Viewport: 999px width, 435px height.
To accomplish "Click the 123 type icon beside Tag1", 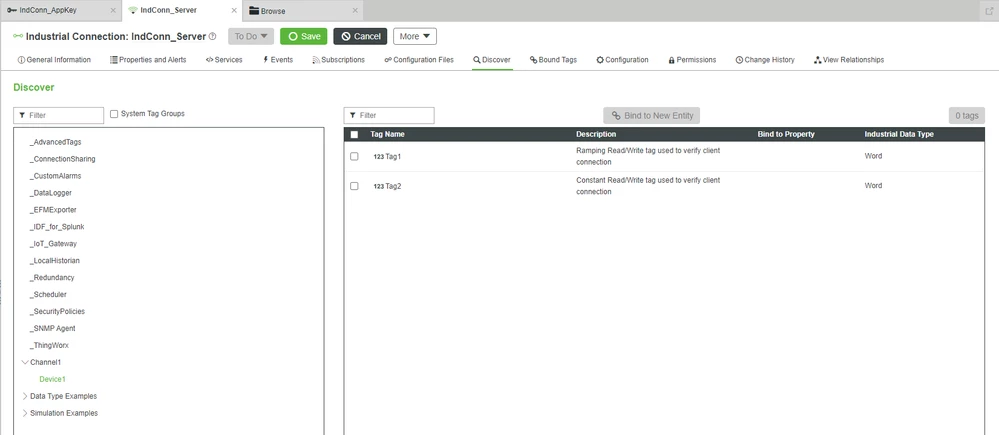I will coord(378,157).
